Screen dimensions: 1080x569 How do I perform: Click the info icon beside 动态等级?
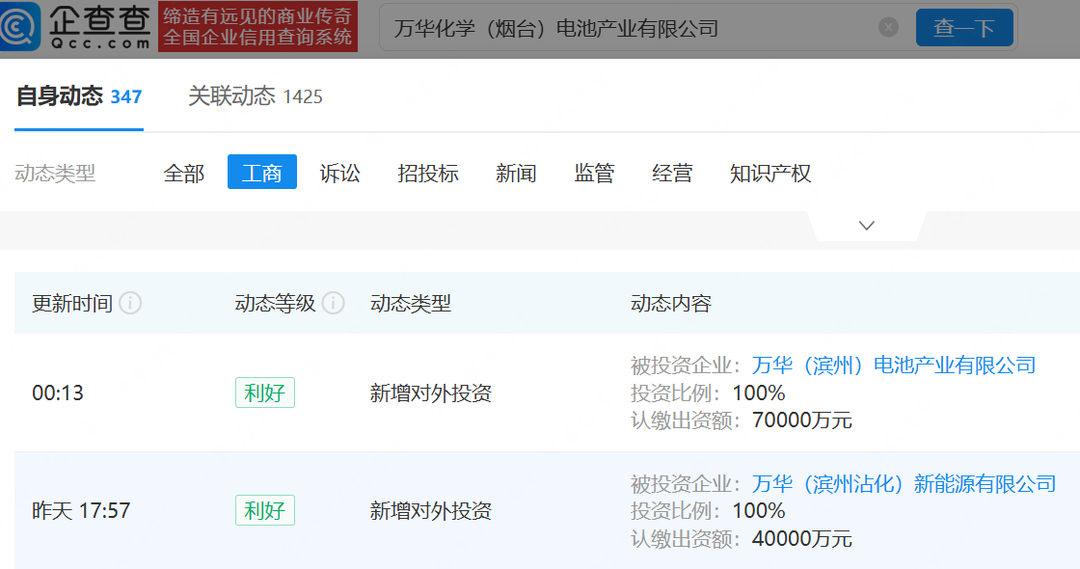coord(333,303)
